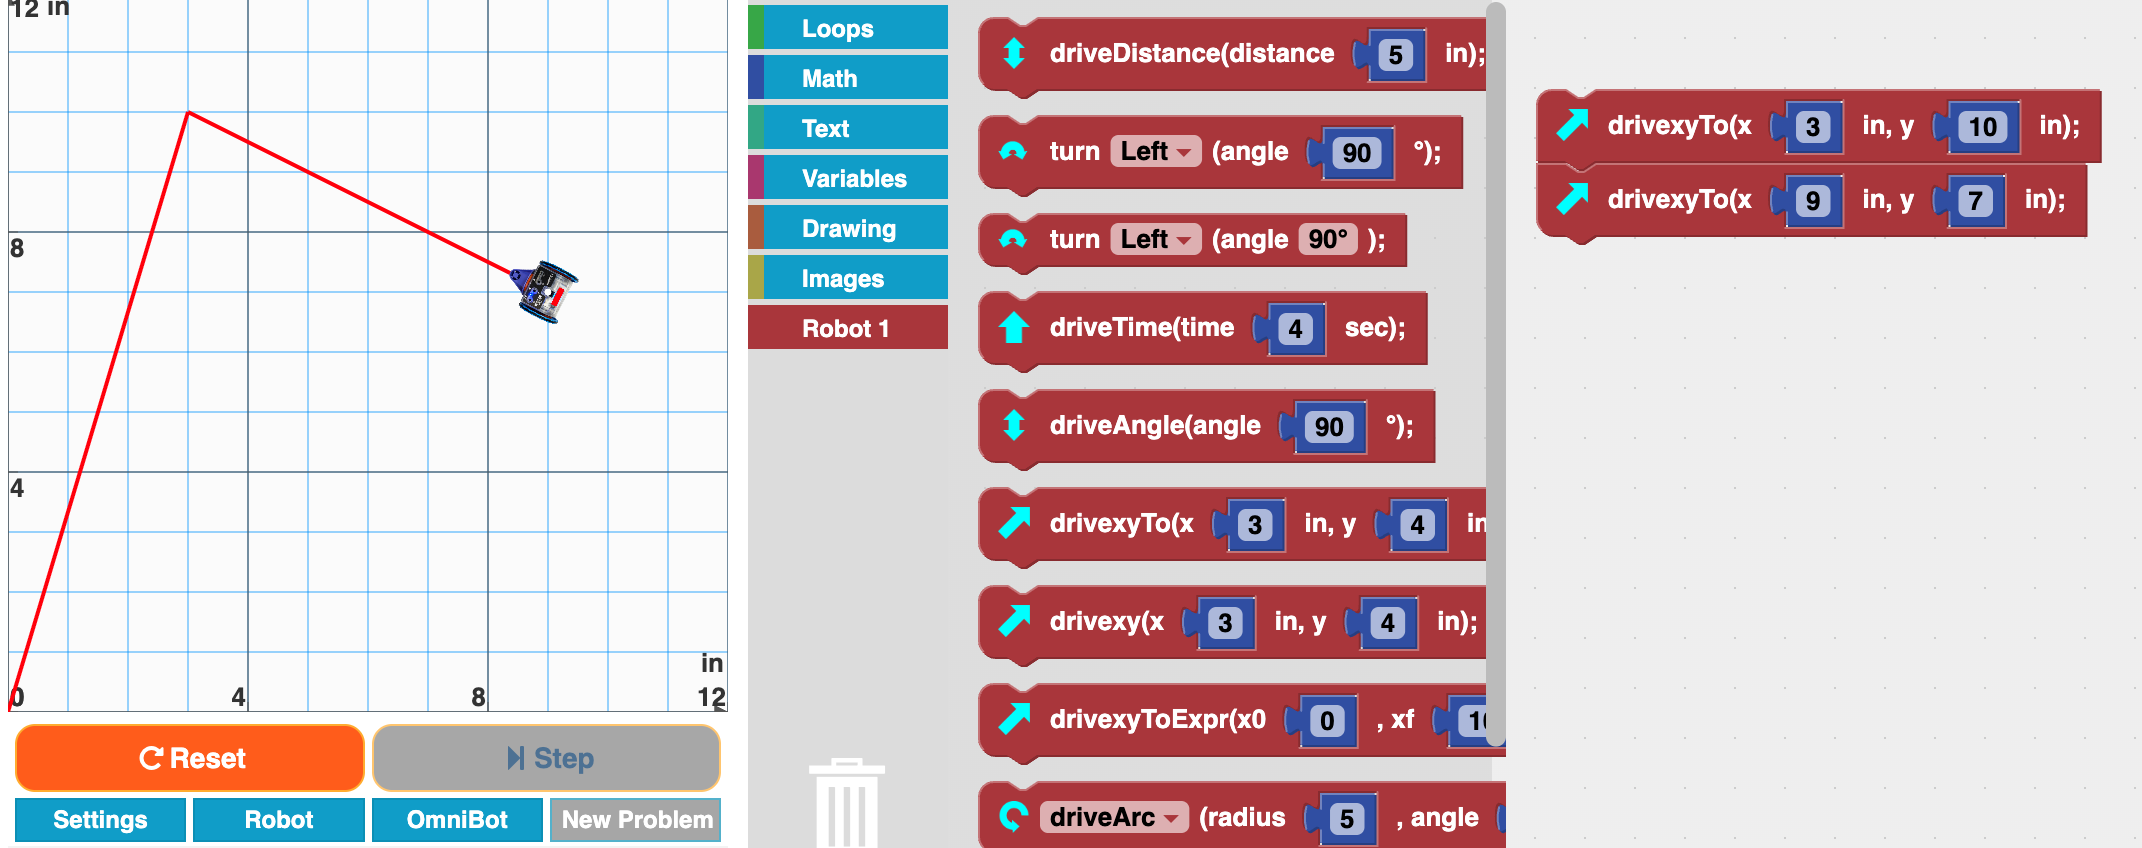This screenshot has height=848, width=2142.
Task: Click the y value 4 in the drivexy block
Action: (1388, 623)
